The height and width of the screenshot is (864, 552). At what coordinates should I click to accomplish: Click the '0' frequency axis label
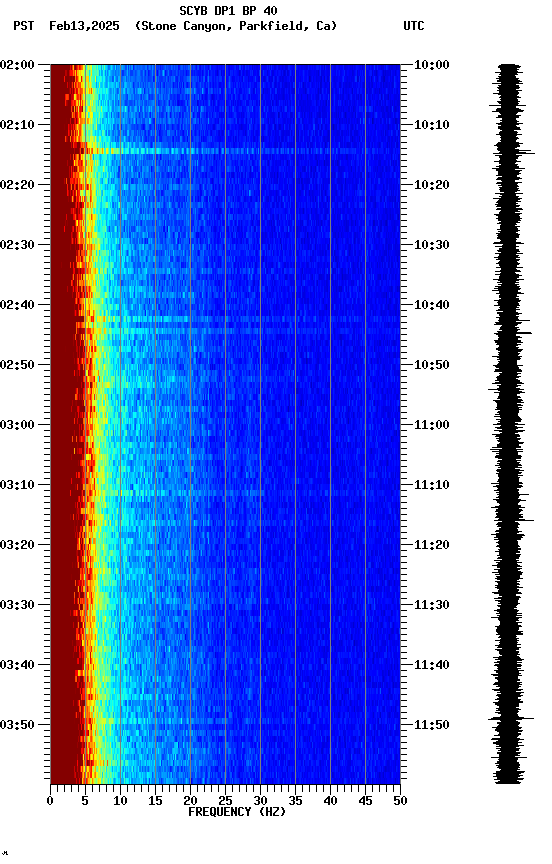point(50,801)
